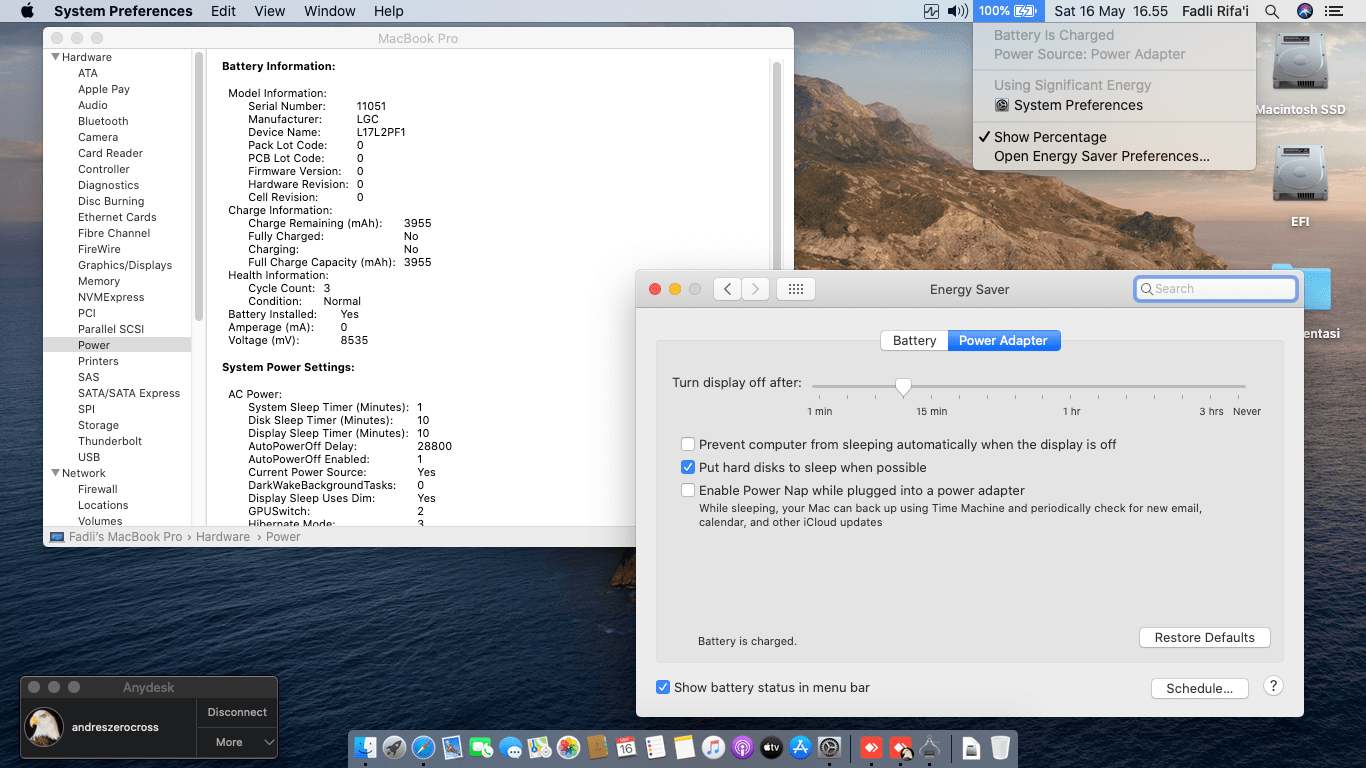Screen dimensions: 1366x768
Task: Activate Siri from the menu bar
Action: [1304, 11]
